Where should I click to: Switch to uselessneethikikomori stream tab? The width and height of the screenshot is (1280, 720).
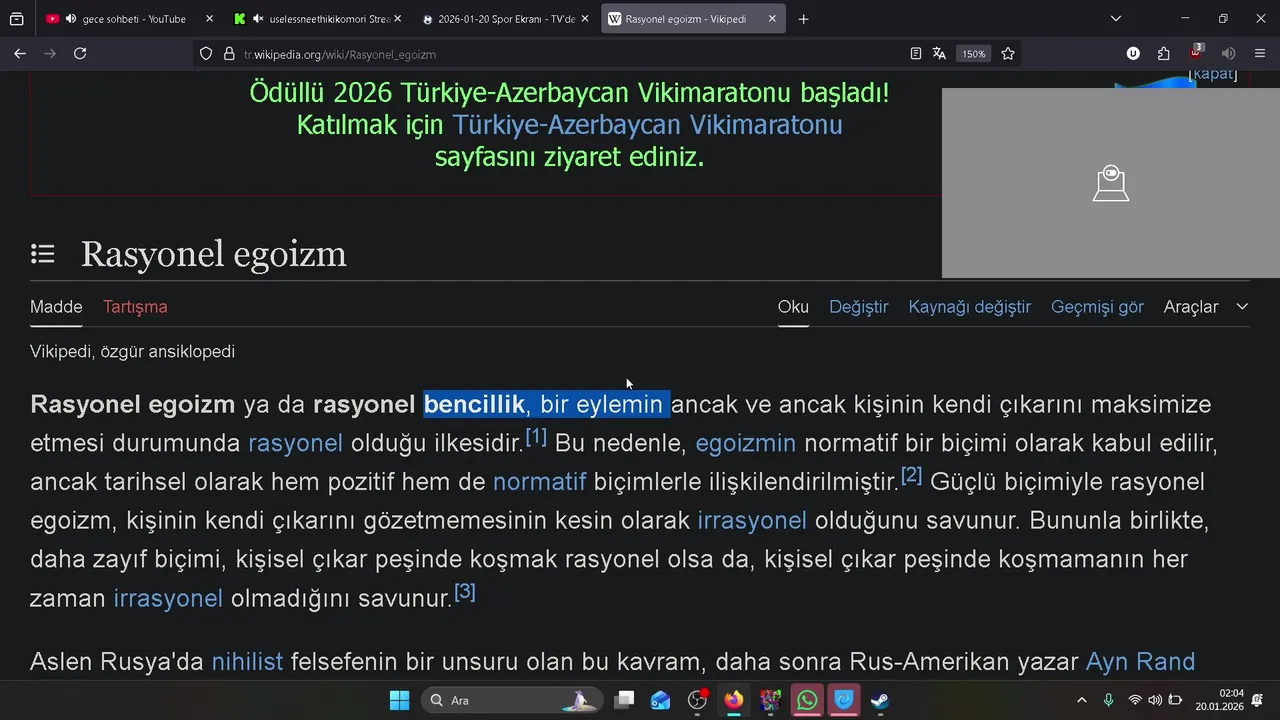[x=317, y=19]
